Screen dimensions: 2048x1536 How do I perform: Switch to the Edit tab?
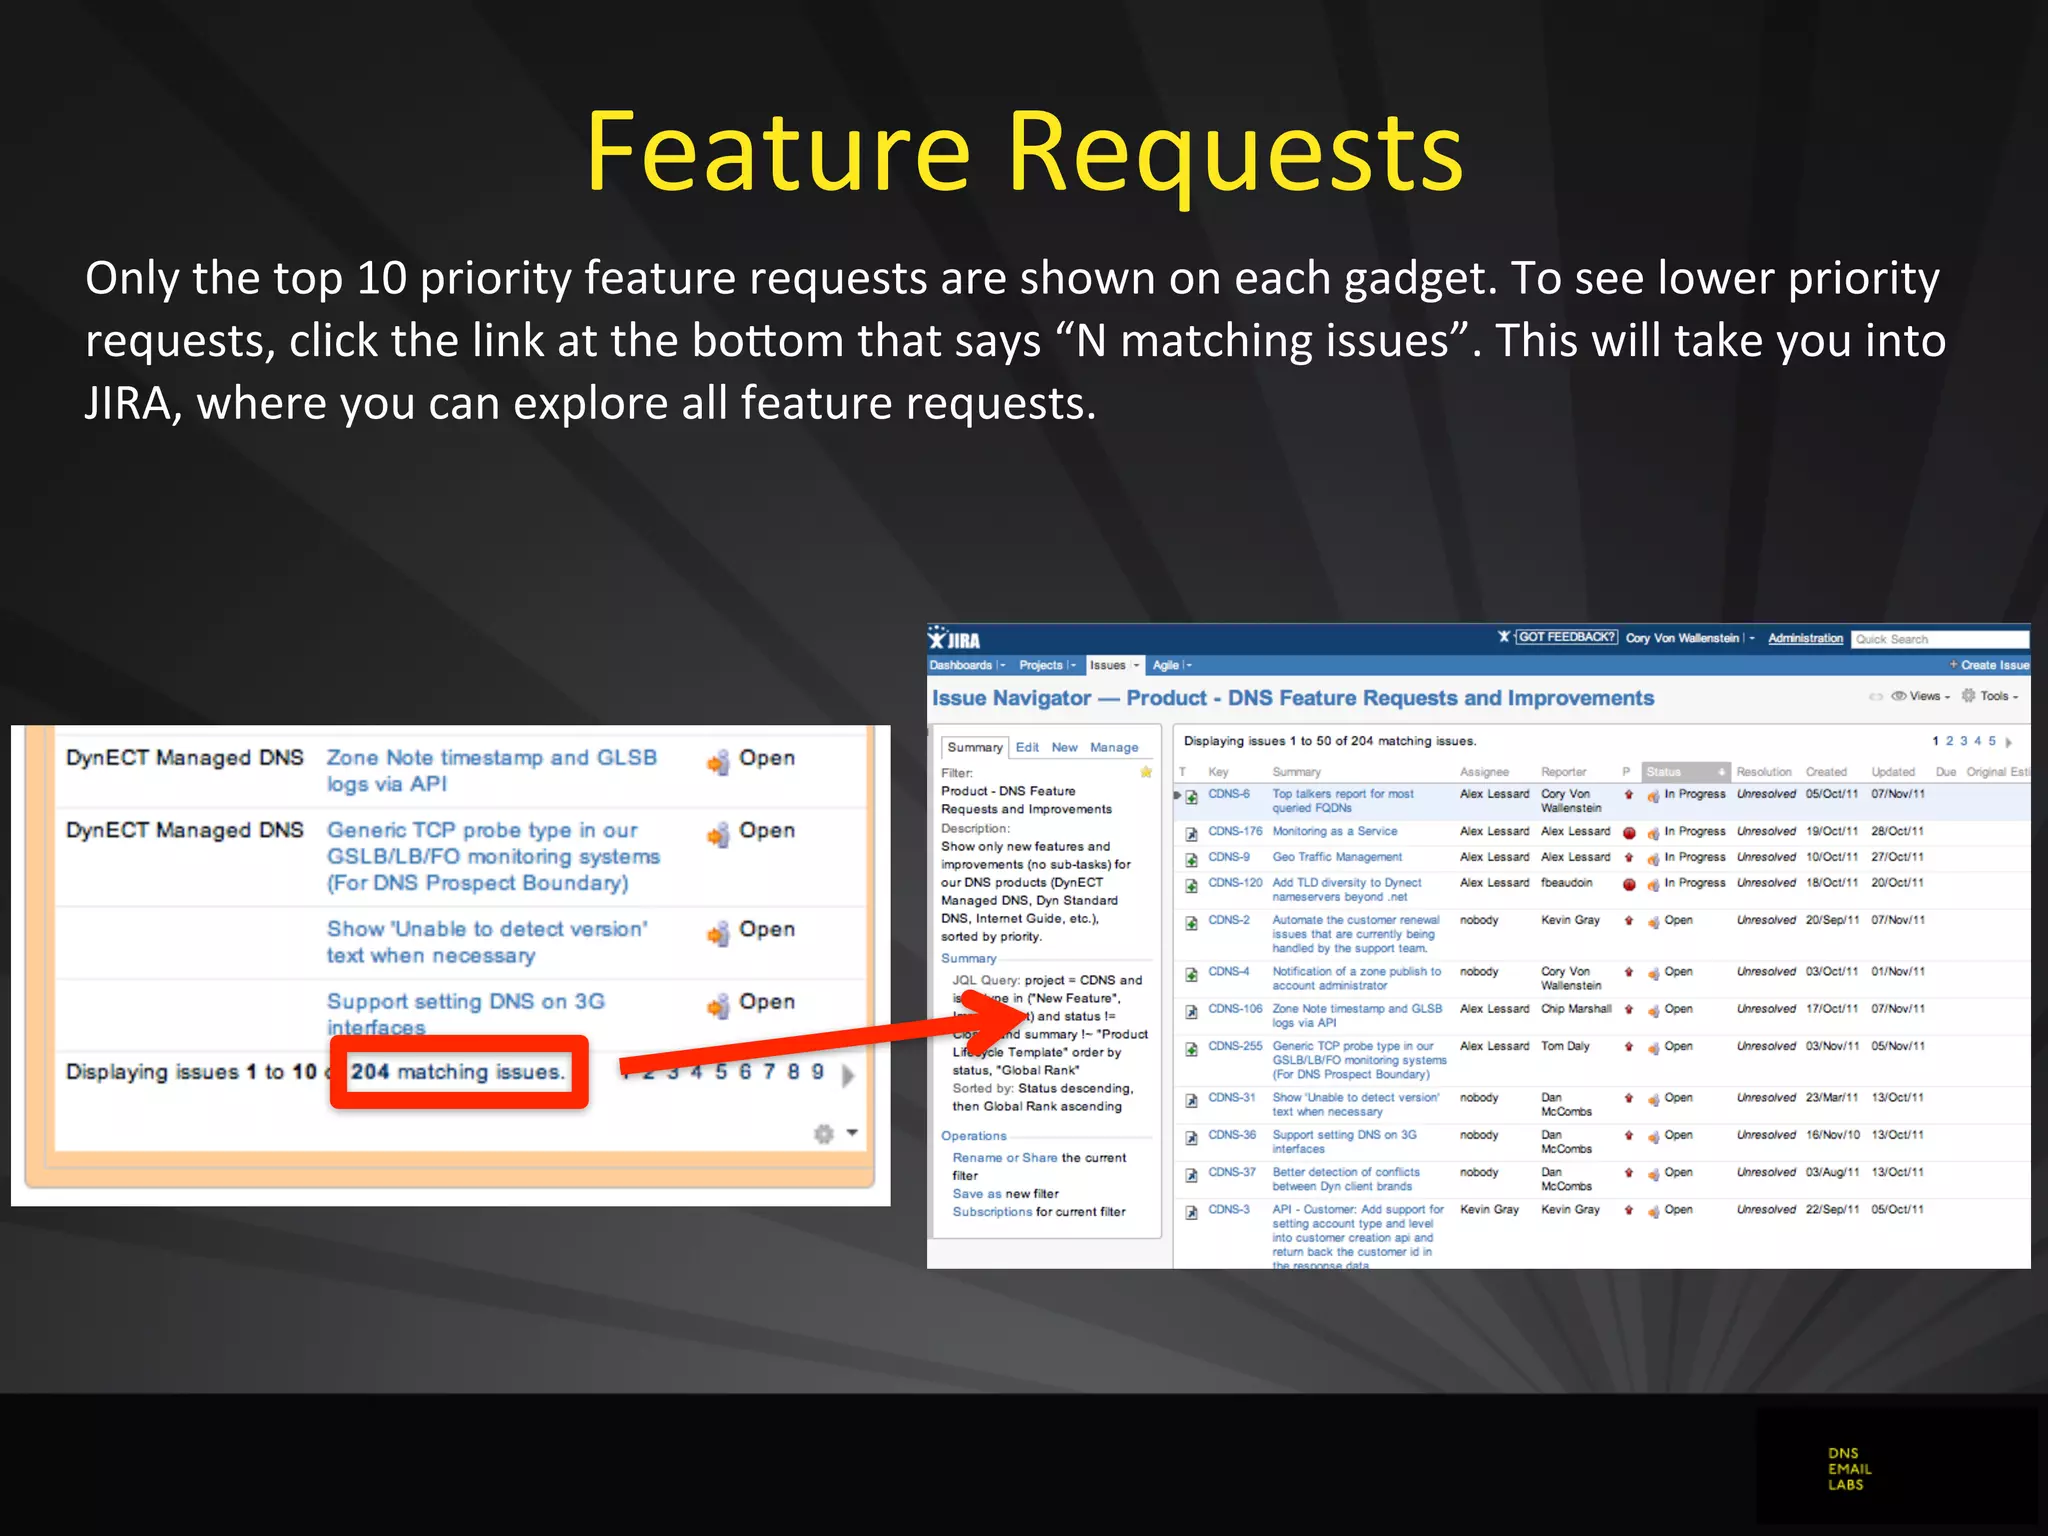coord(1027,747)
